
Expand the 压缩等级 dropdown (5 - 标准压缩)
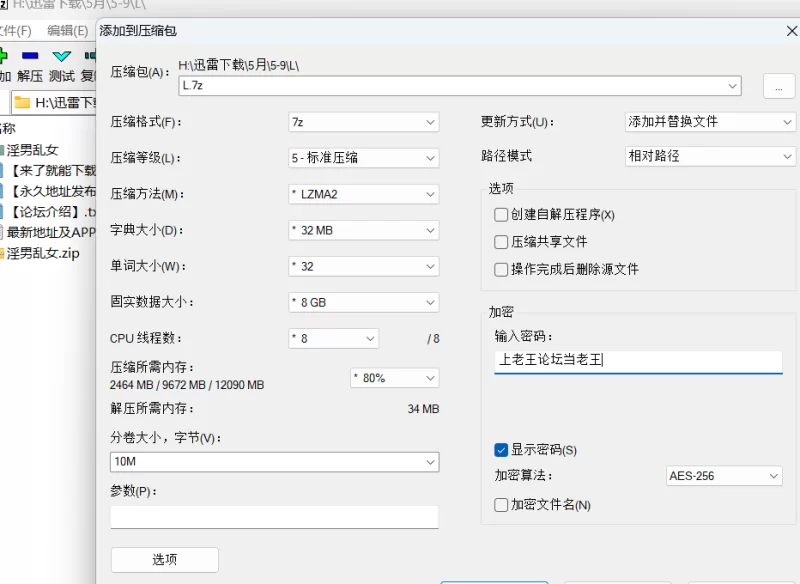click(x=363, y=158)
